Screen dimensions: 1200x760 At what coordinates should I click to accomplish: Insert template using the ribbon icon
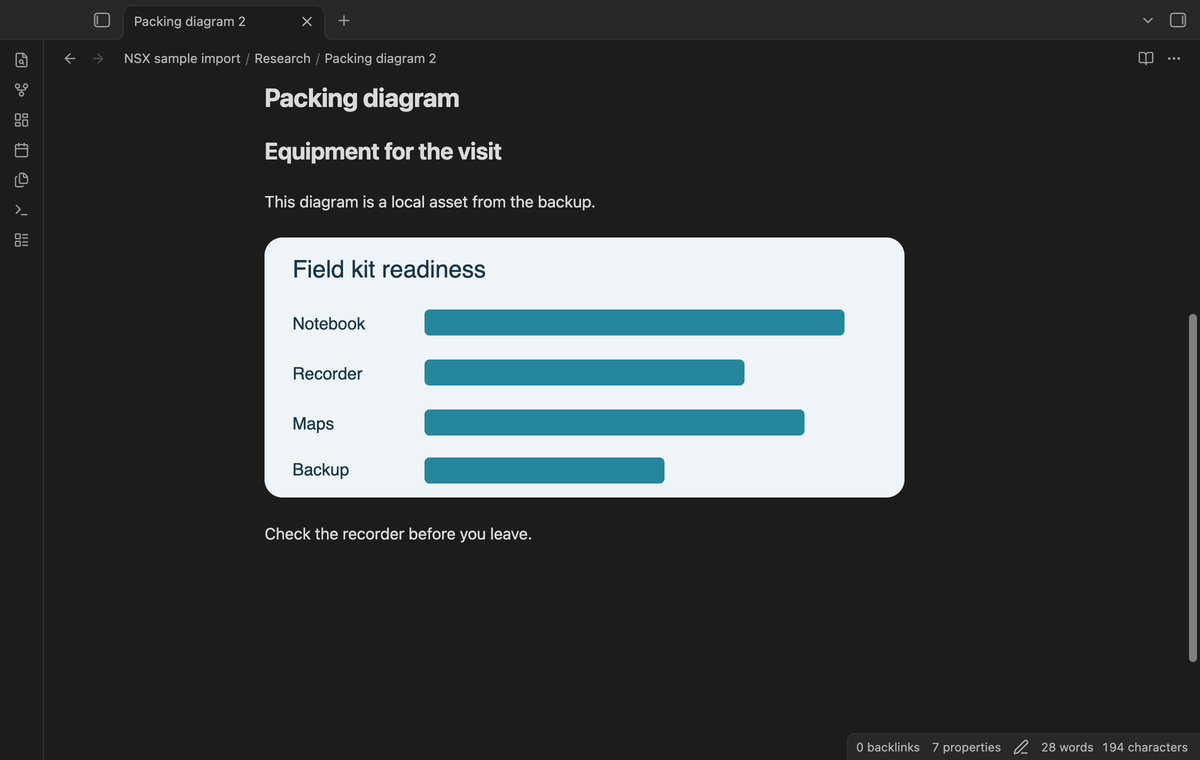22,181
